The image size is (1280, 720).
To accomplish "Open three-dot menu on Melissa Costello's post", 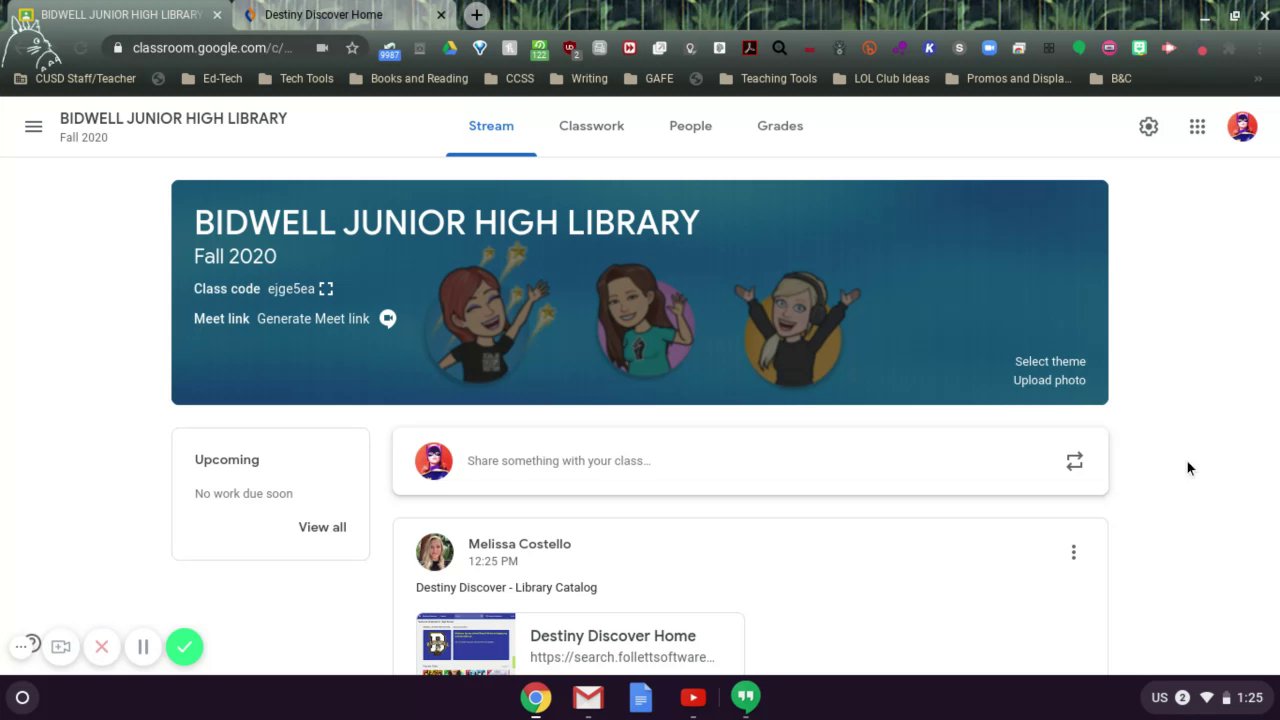I will [1073, 552].
